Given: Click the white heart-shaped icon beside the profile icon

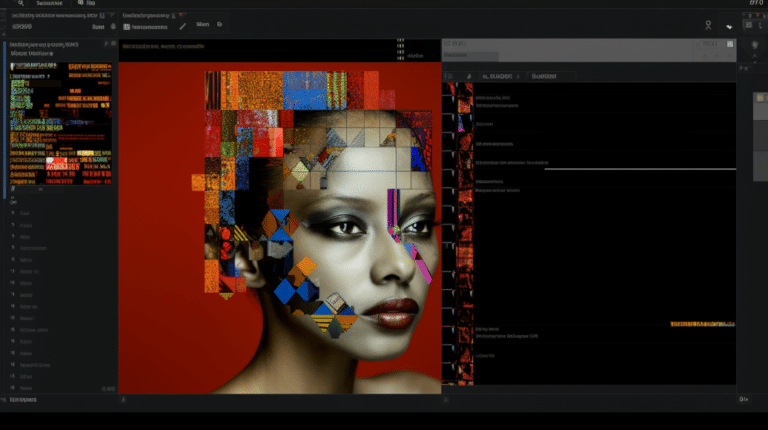Looking at the screenshot, I should [x=729, y=27].
